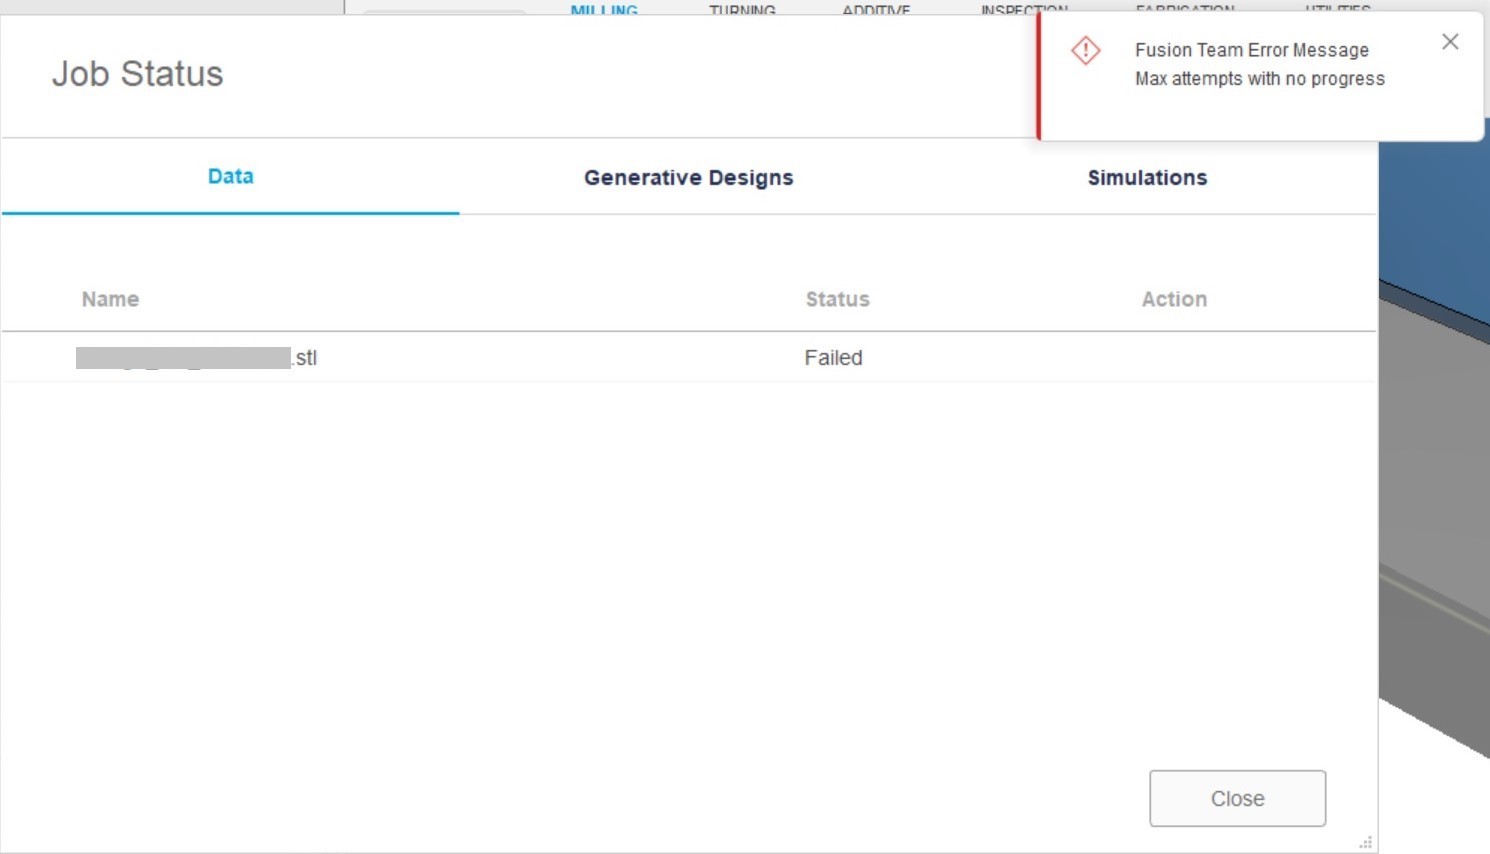Image resolution: width=1490 pixels, height=854 pixels.
Task: Click the Name column header
Action: tap(110, 298)
